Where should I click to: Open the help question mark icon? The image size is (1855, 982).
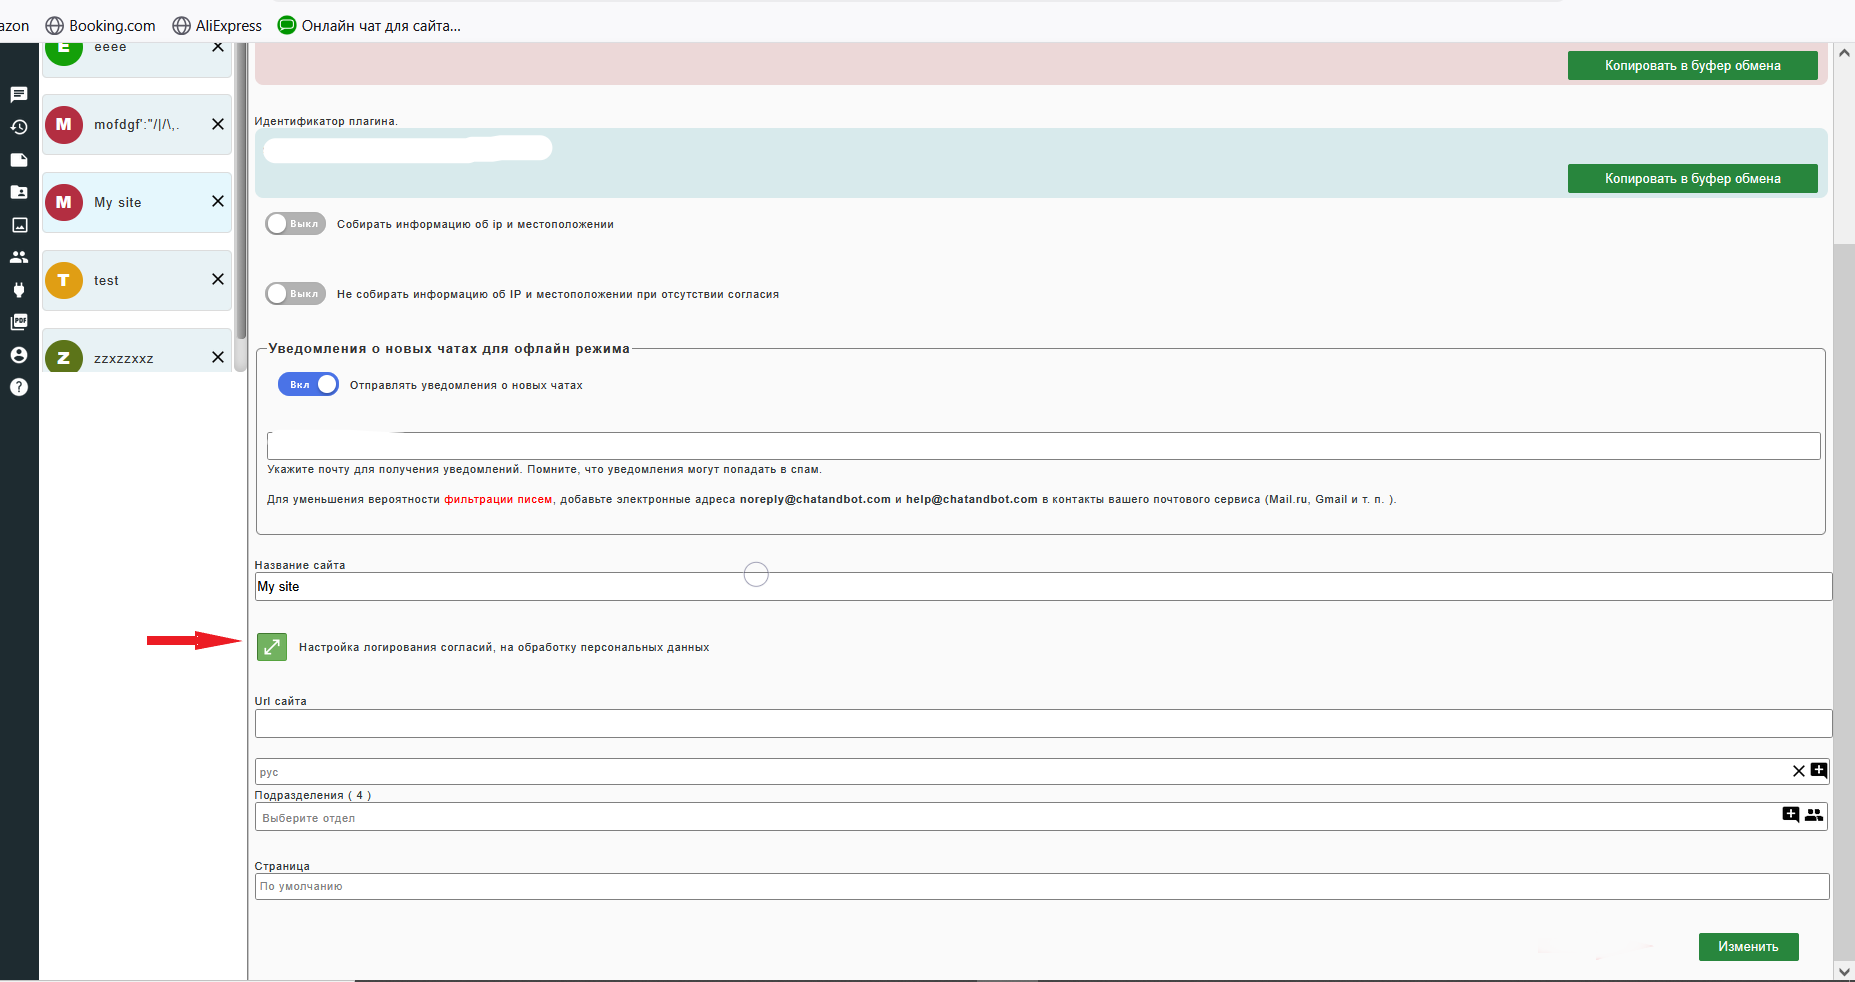tap(19, 387)
